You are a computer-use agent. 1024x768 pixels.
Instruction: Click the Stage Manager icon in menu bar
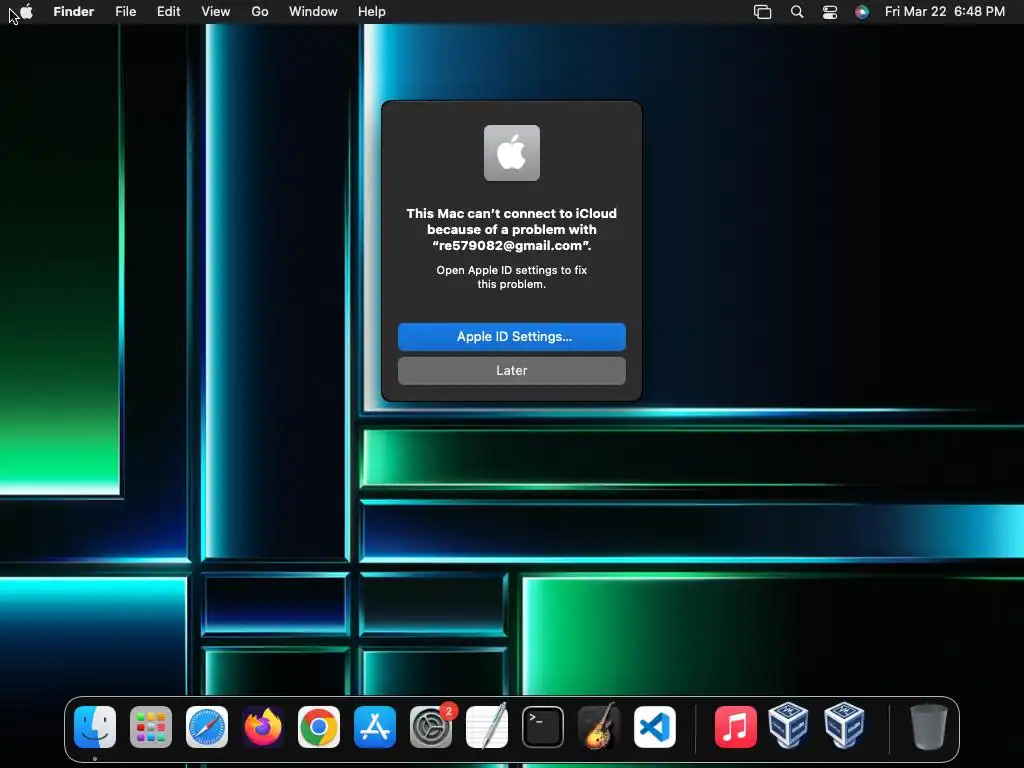click(762, 12)
